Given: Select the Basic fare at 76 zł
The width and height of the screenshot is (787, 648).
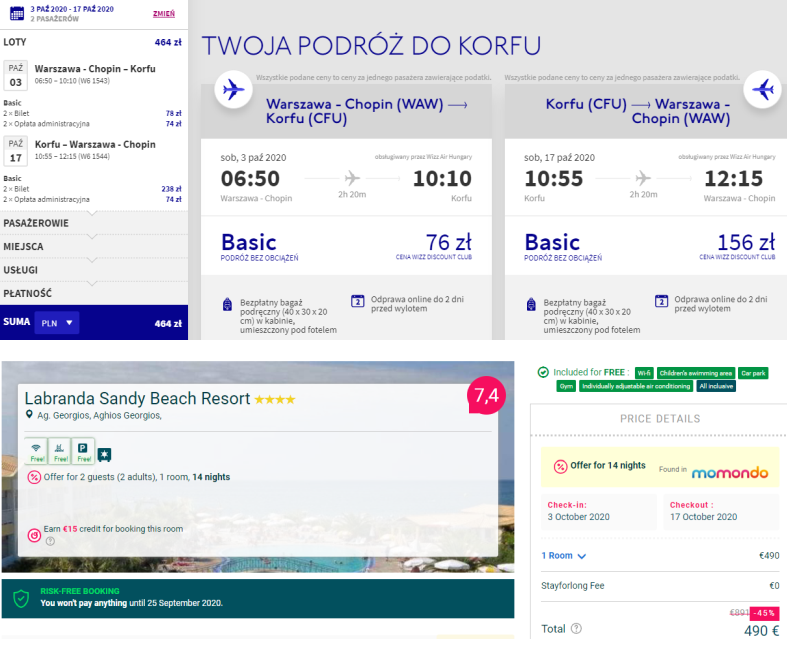Looking at the screenshot, I should (346, 246).
